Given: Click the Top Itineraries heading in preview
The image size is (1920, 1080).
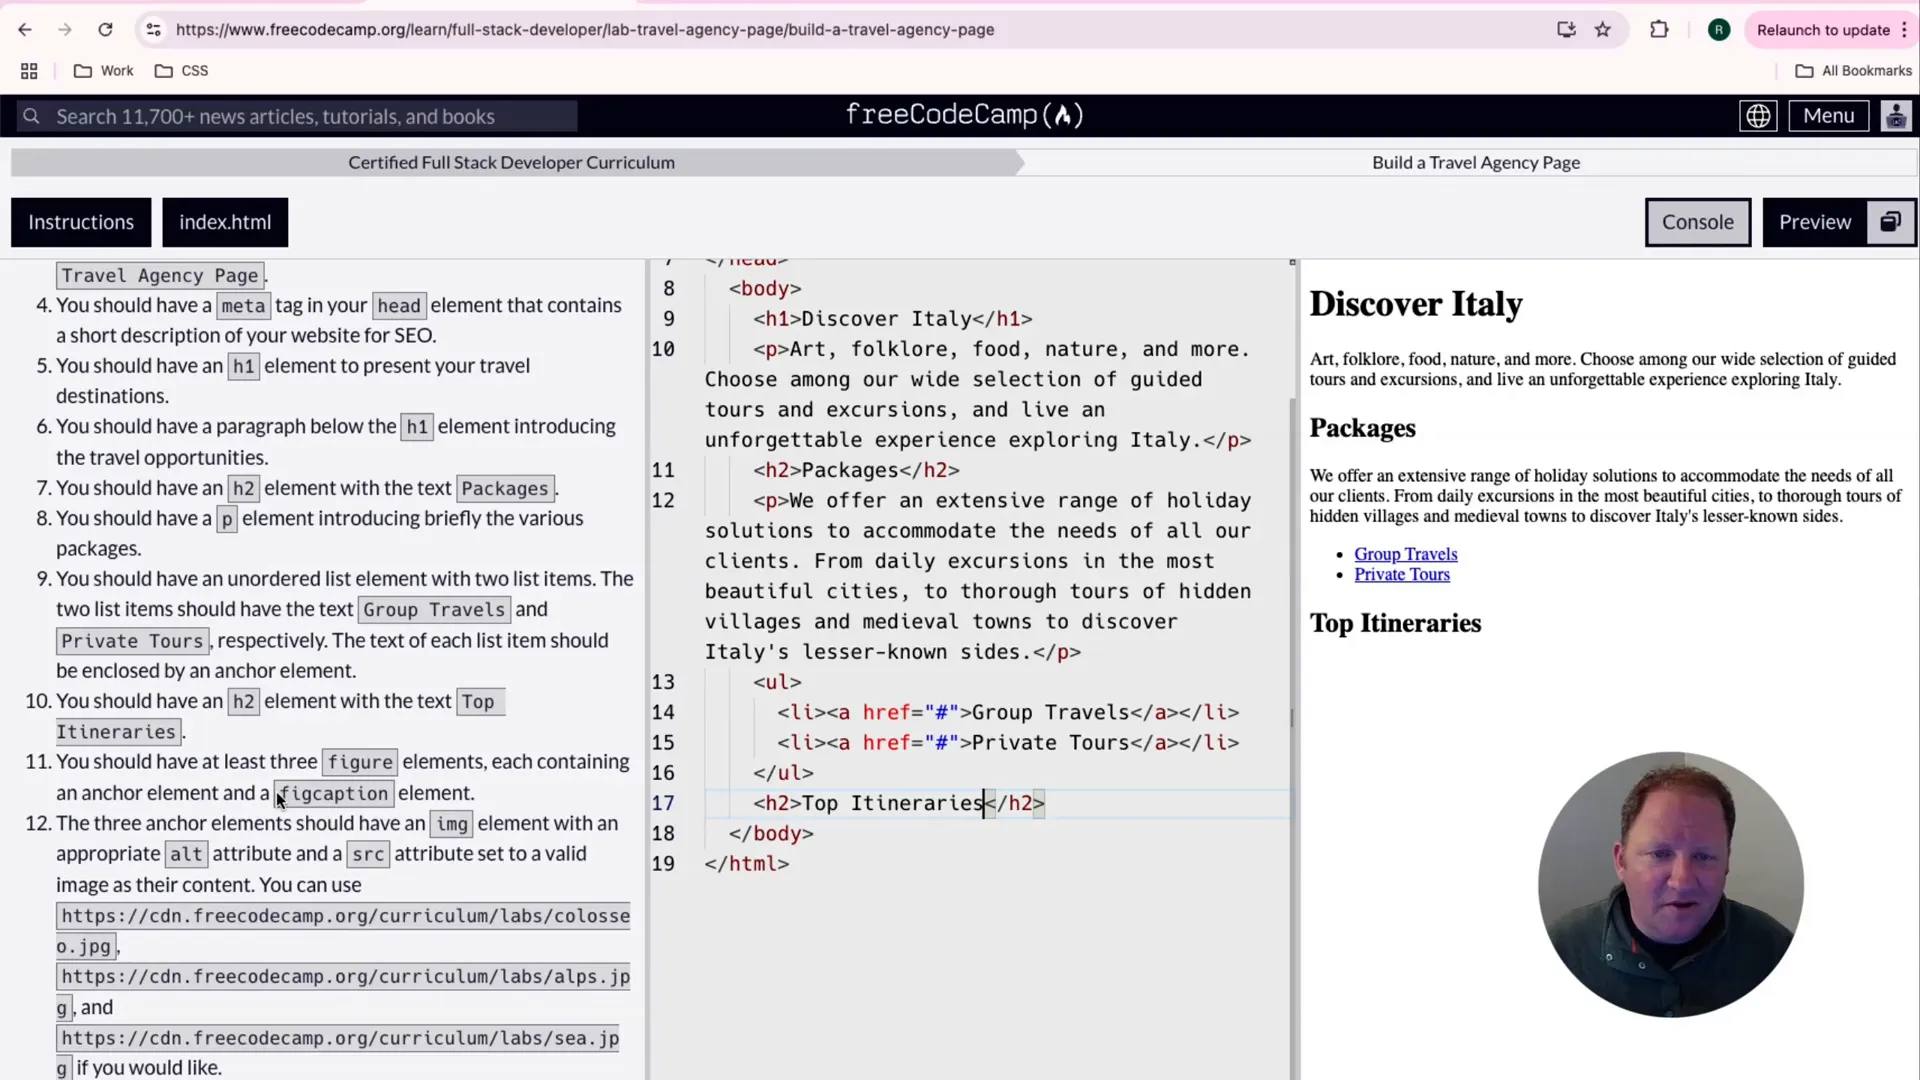Looking at the screenshot, I should [1395, 623].
